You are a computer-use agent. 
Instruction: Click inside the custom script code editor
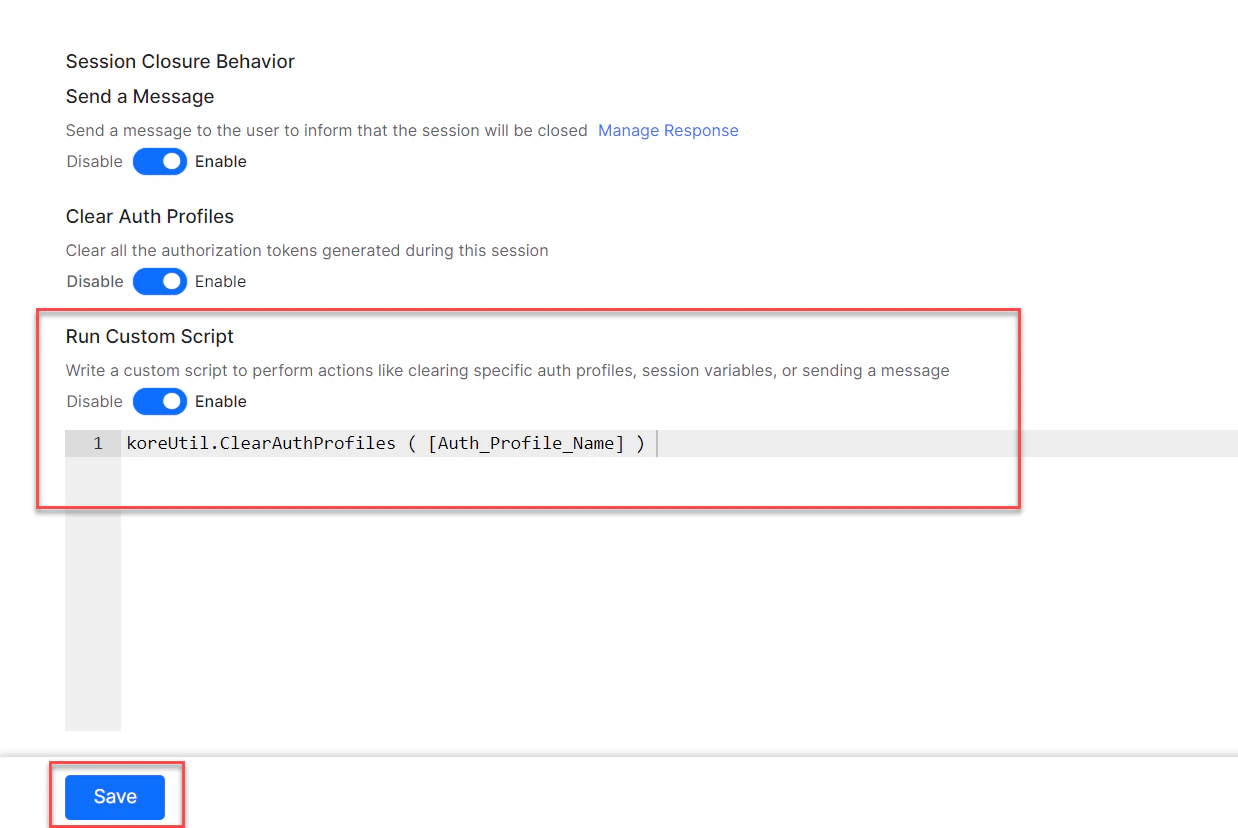[x=400, y=443]
